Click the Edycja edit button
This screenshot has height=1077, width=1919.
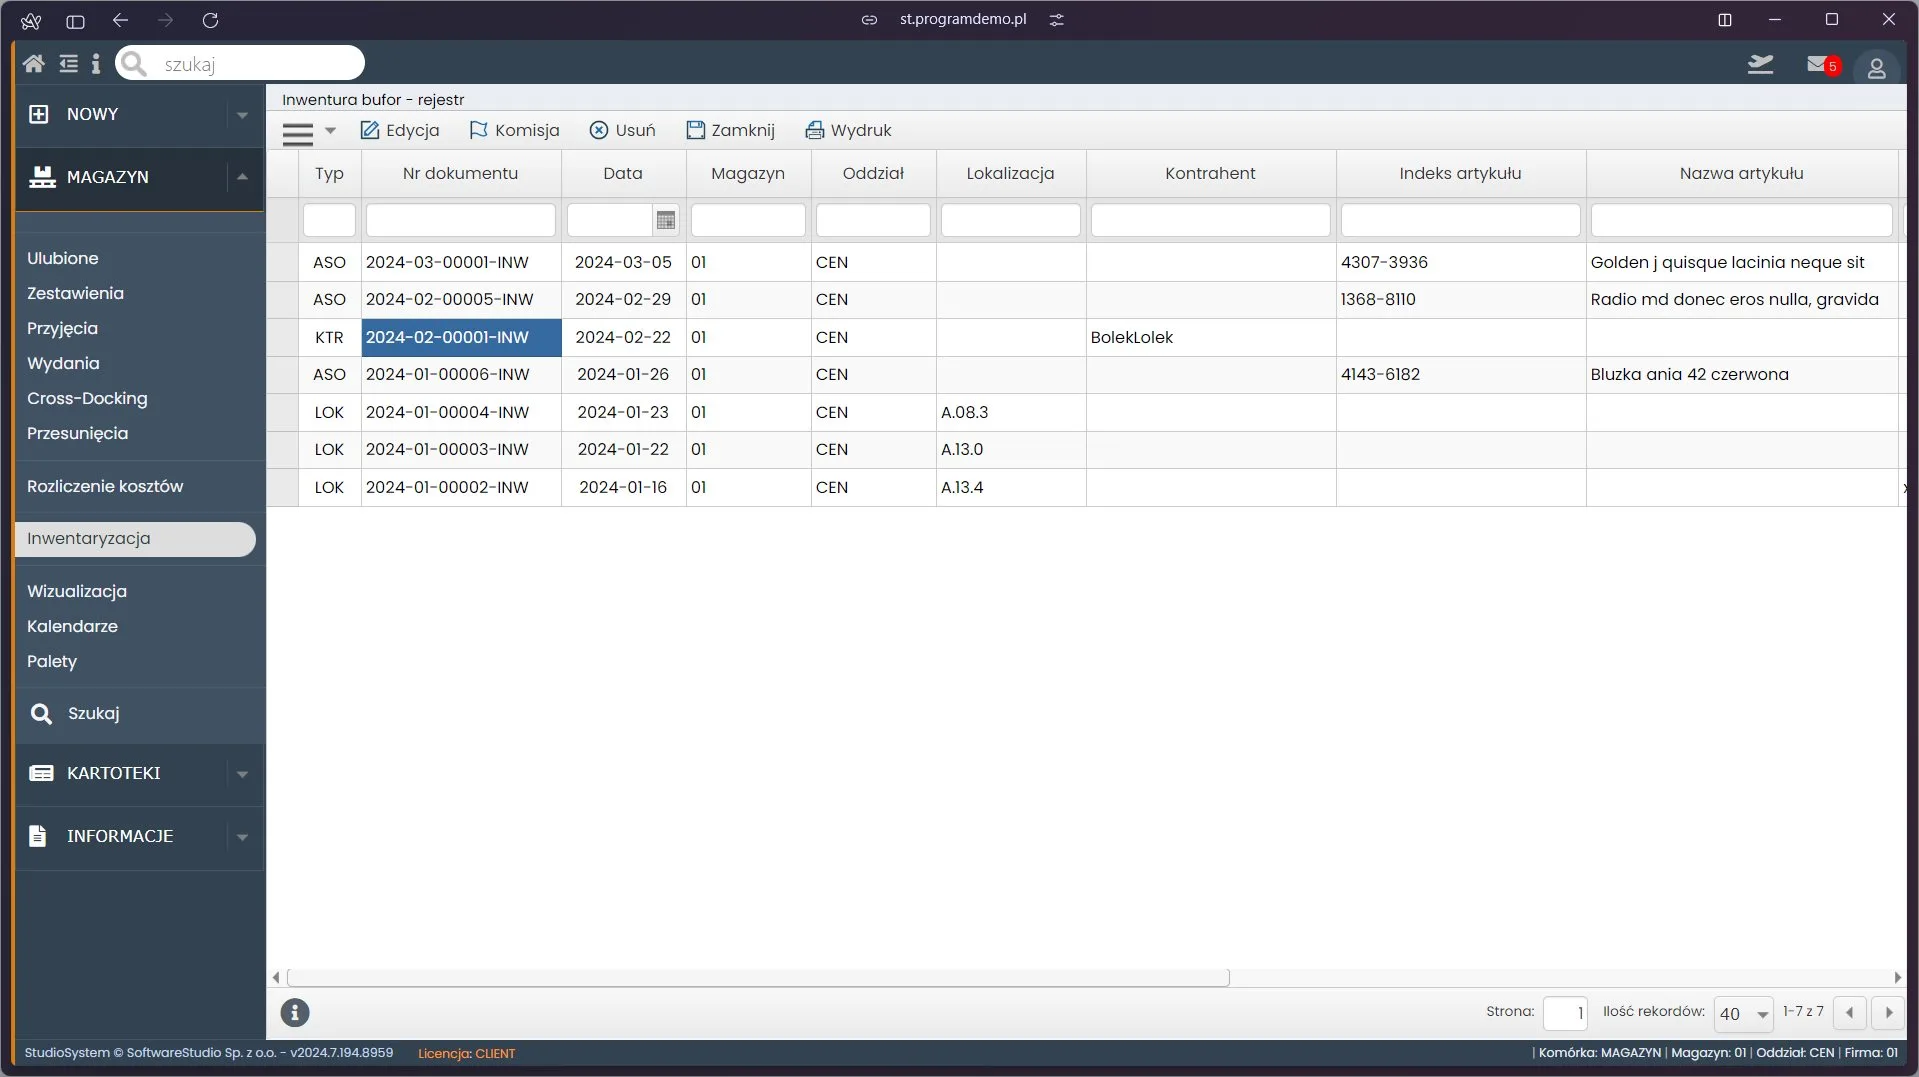tap(399, 130)
